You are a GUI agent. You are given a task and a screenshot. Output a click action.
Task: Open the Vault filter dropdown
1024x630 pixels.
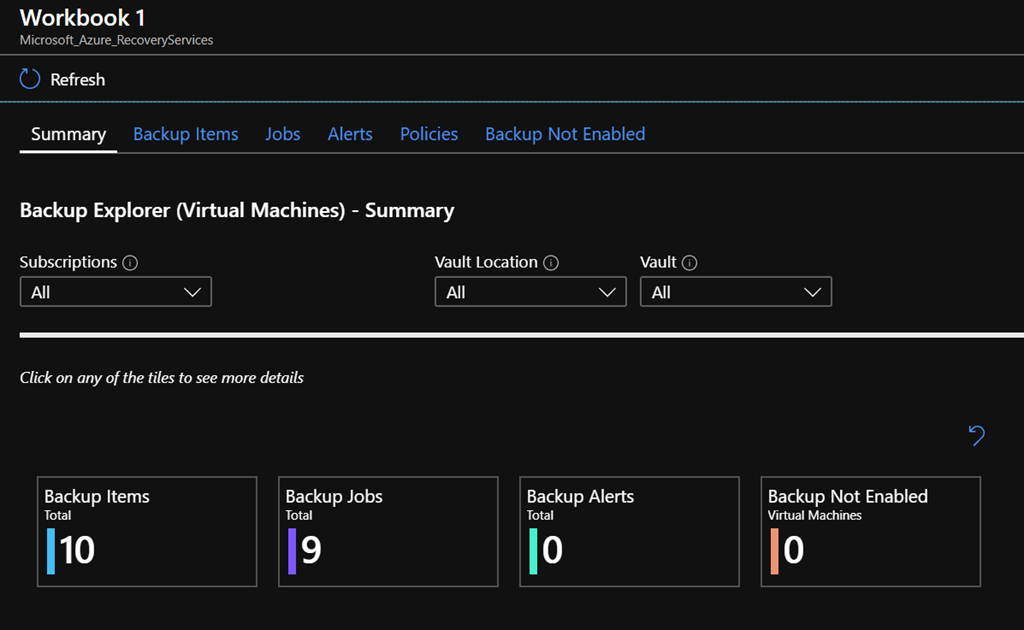pos(735,292)
